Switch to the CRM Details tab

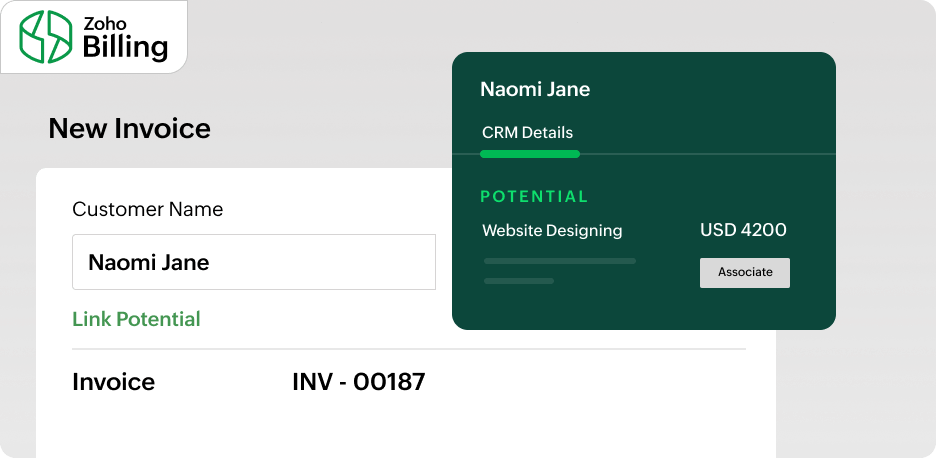pyautogui.click(x=527, y=132)
